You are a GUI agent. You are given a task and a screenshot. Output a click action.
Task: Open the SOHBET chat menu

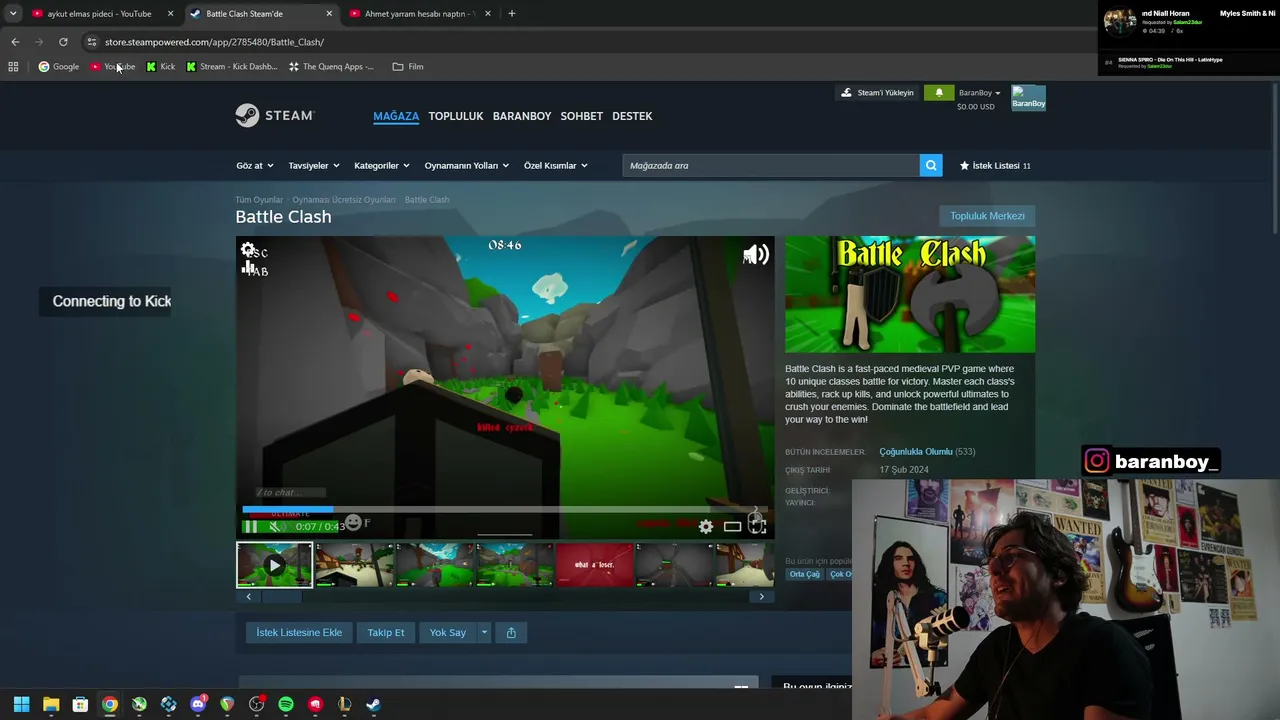coord(581,116)
